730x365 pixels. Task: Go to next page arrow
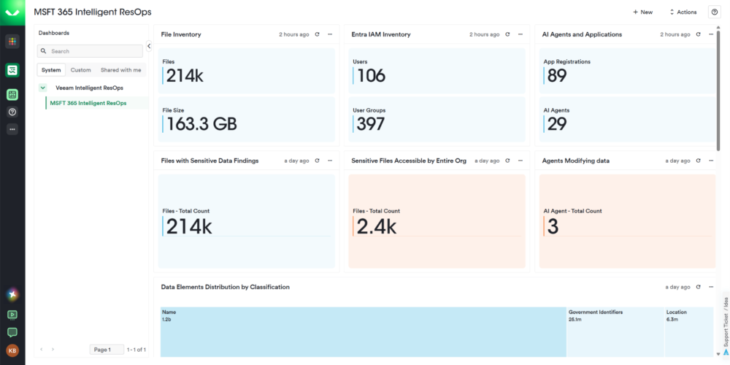[53, 349]
